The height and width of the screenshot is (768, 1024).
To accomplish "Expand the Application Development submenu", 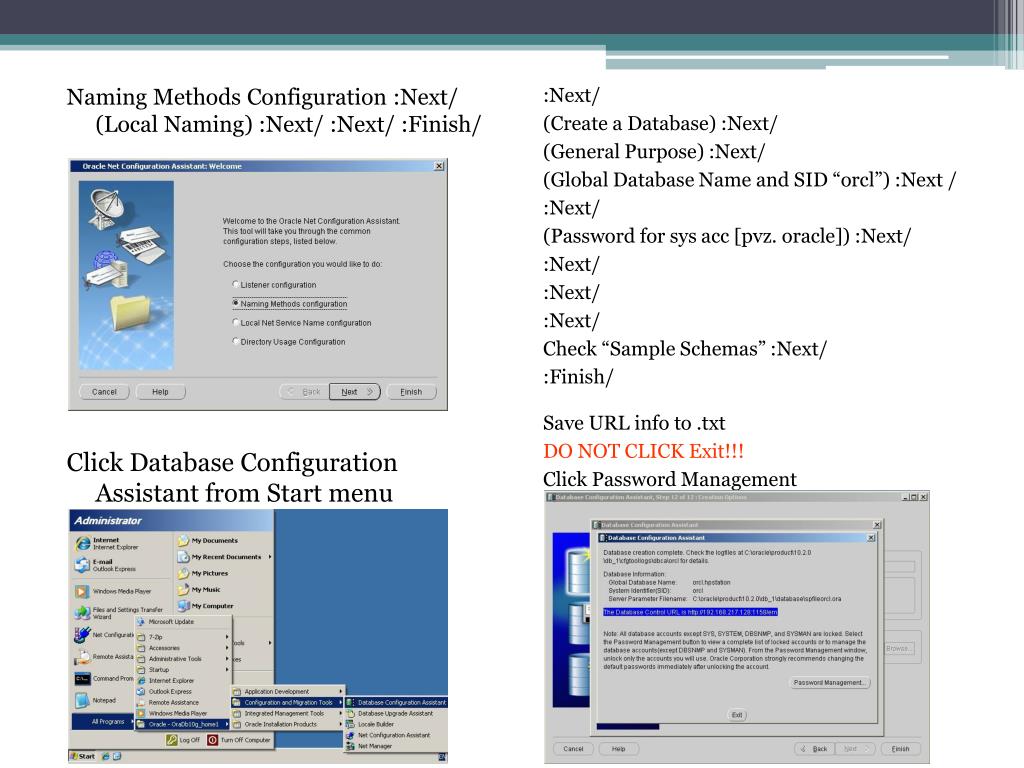I will point(288,691).
